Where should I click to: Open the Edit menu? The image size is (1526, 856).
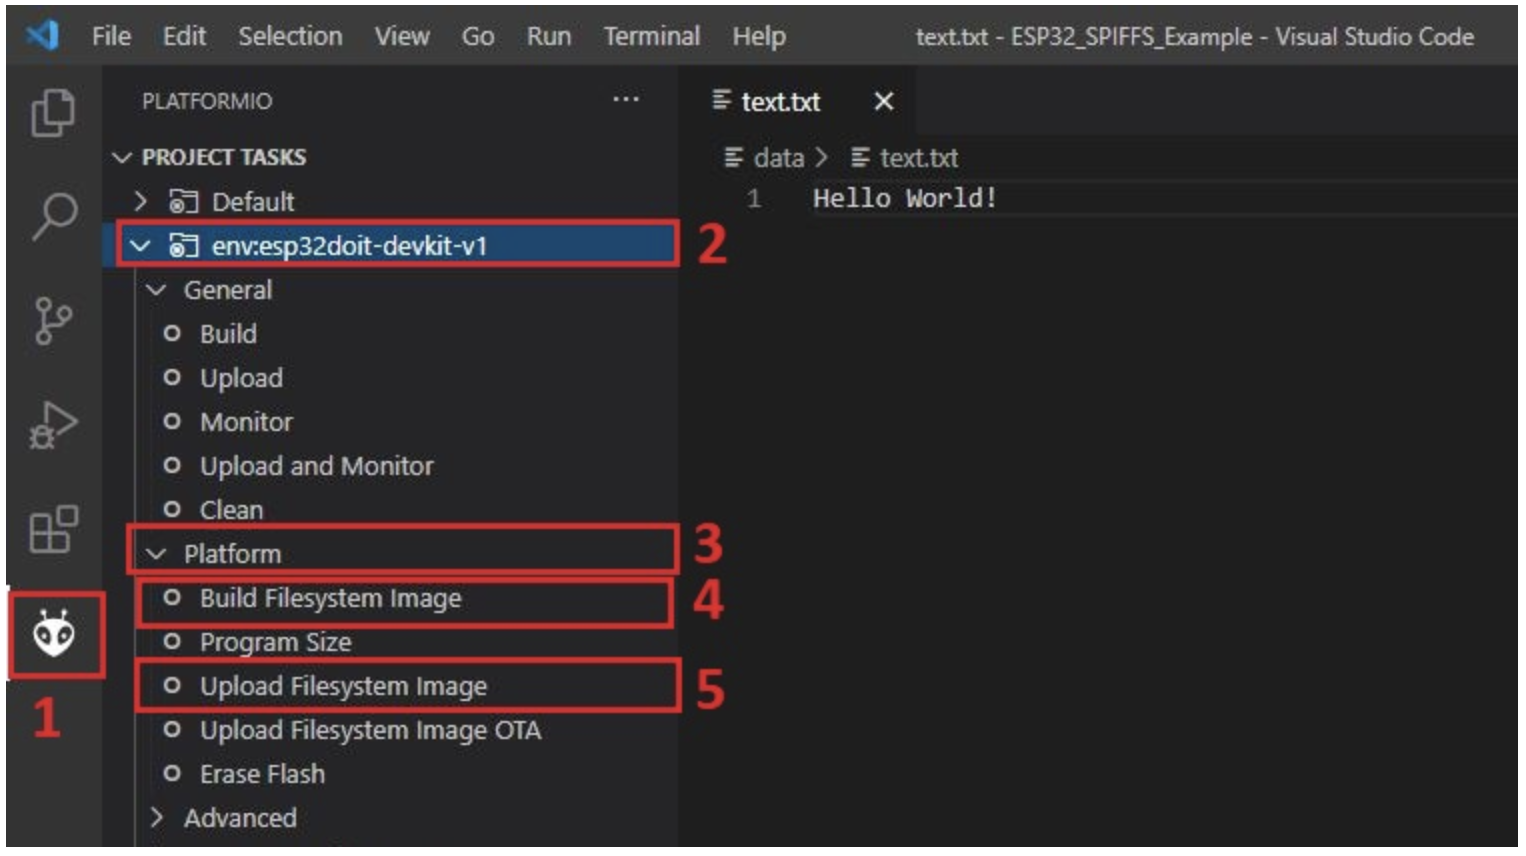pos(184,37)
